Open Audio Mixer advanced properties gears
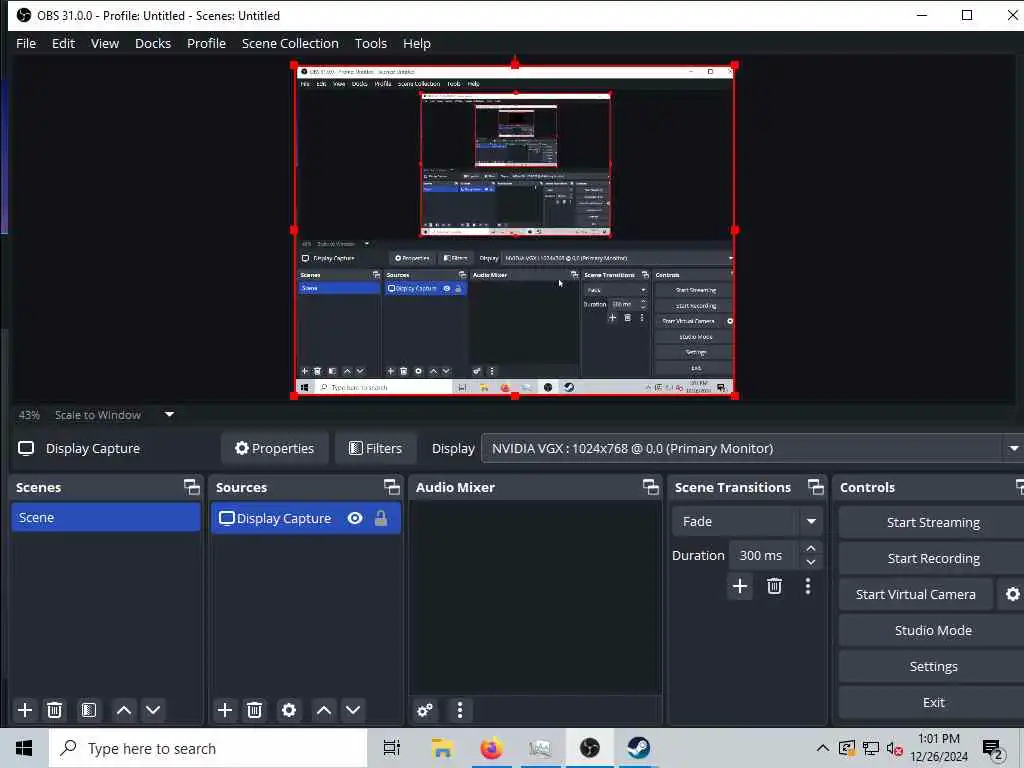This screenshot has width=1024, height=768. coord(424,710)
